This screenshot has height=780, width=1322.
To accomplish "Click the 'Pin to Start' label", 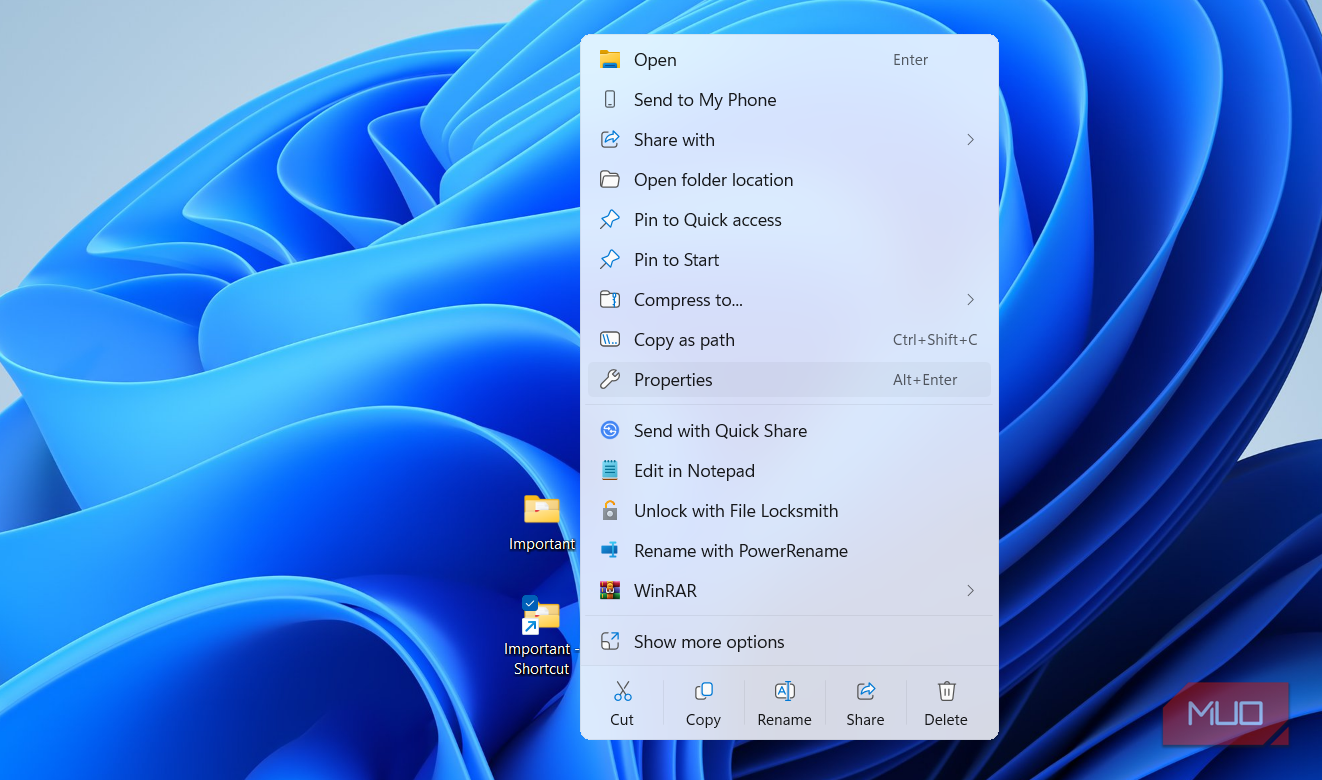I will tap(677, 260).
